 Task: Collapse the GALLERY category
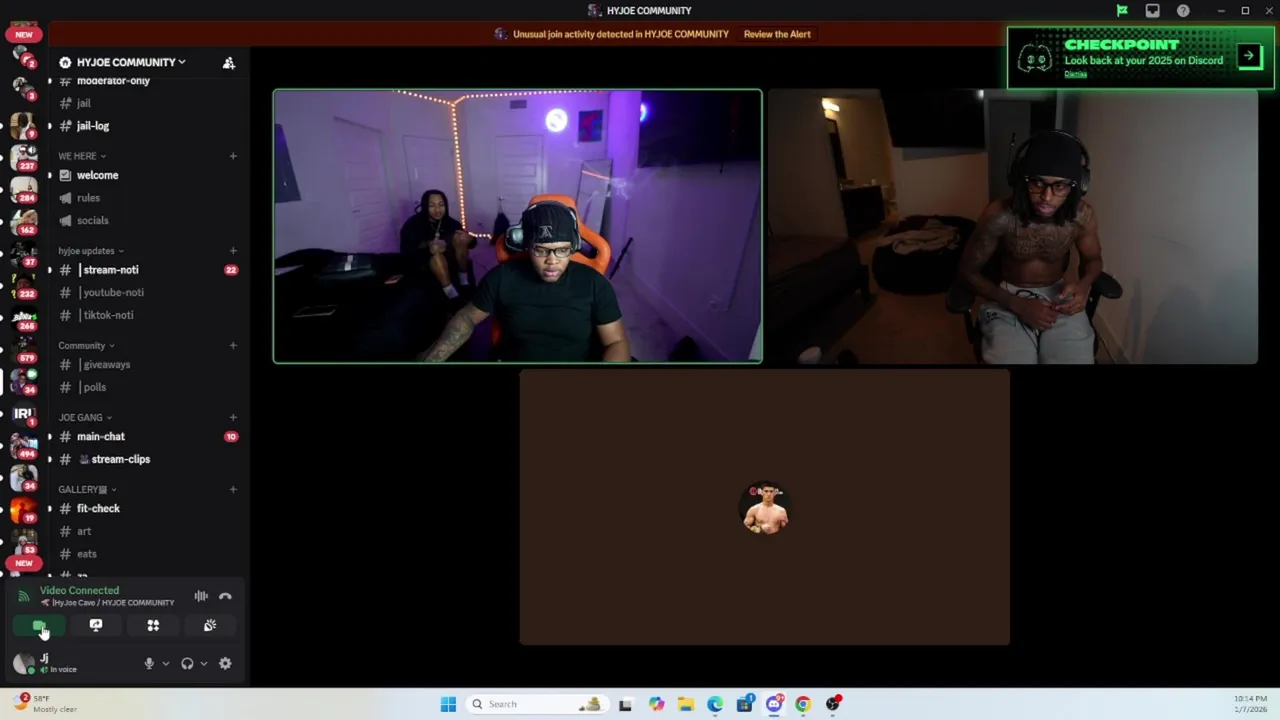(x=87, y=490)
